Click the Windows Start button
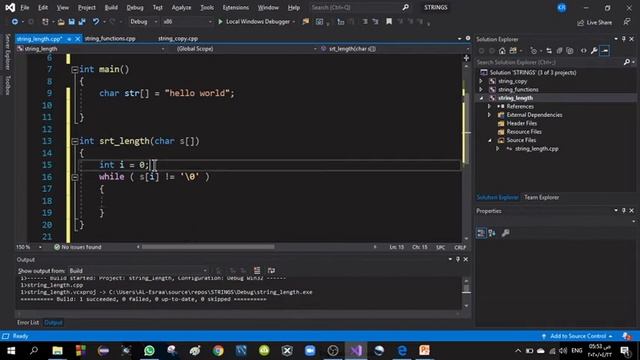Image resolution: width=640 pixels, height=360 pixels. [11, 351]
